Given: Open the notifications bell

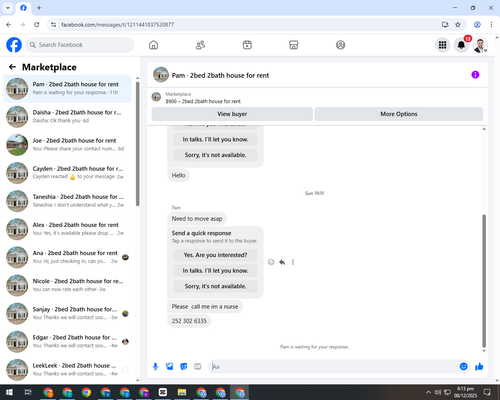Looking at the screenshot, I should pos(461,45).
